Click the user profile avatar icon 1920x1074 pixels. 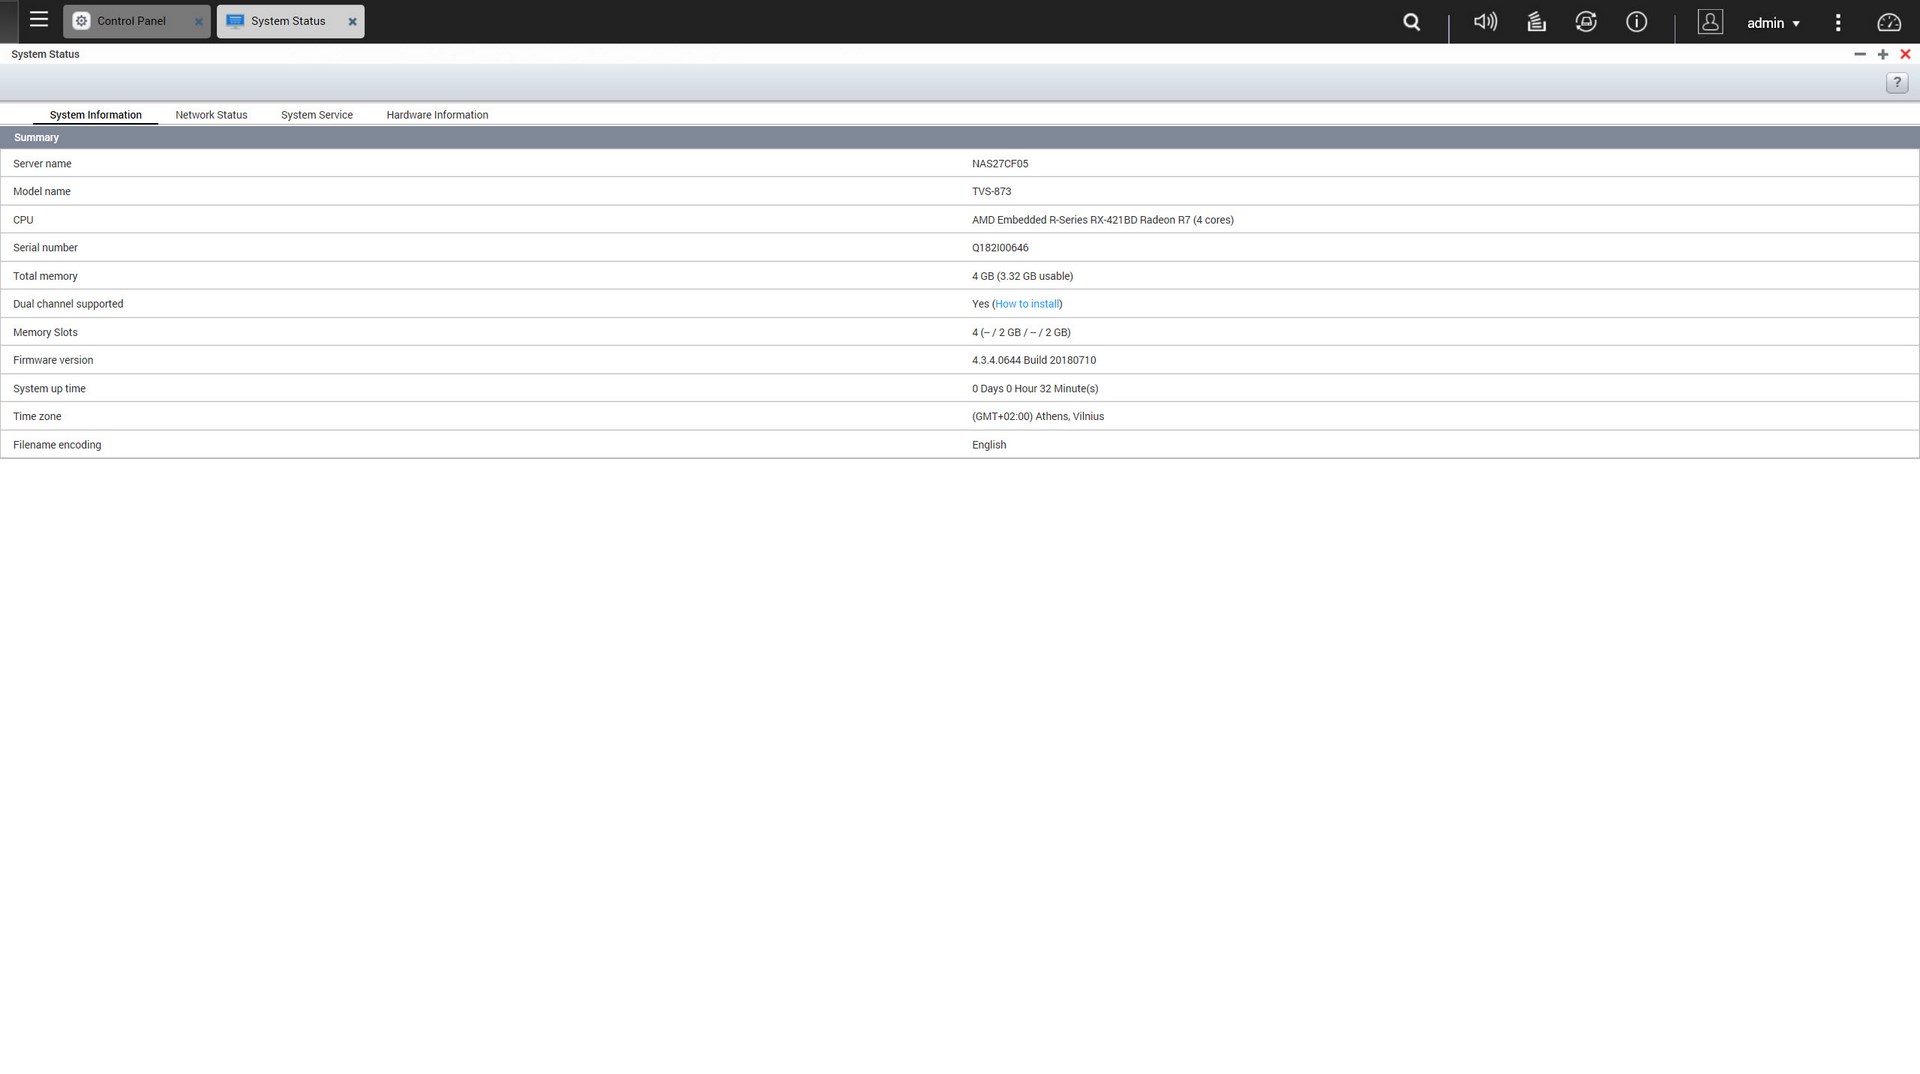[1710, 22]
